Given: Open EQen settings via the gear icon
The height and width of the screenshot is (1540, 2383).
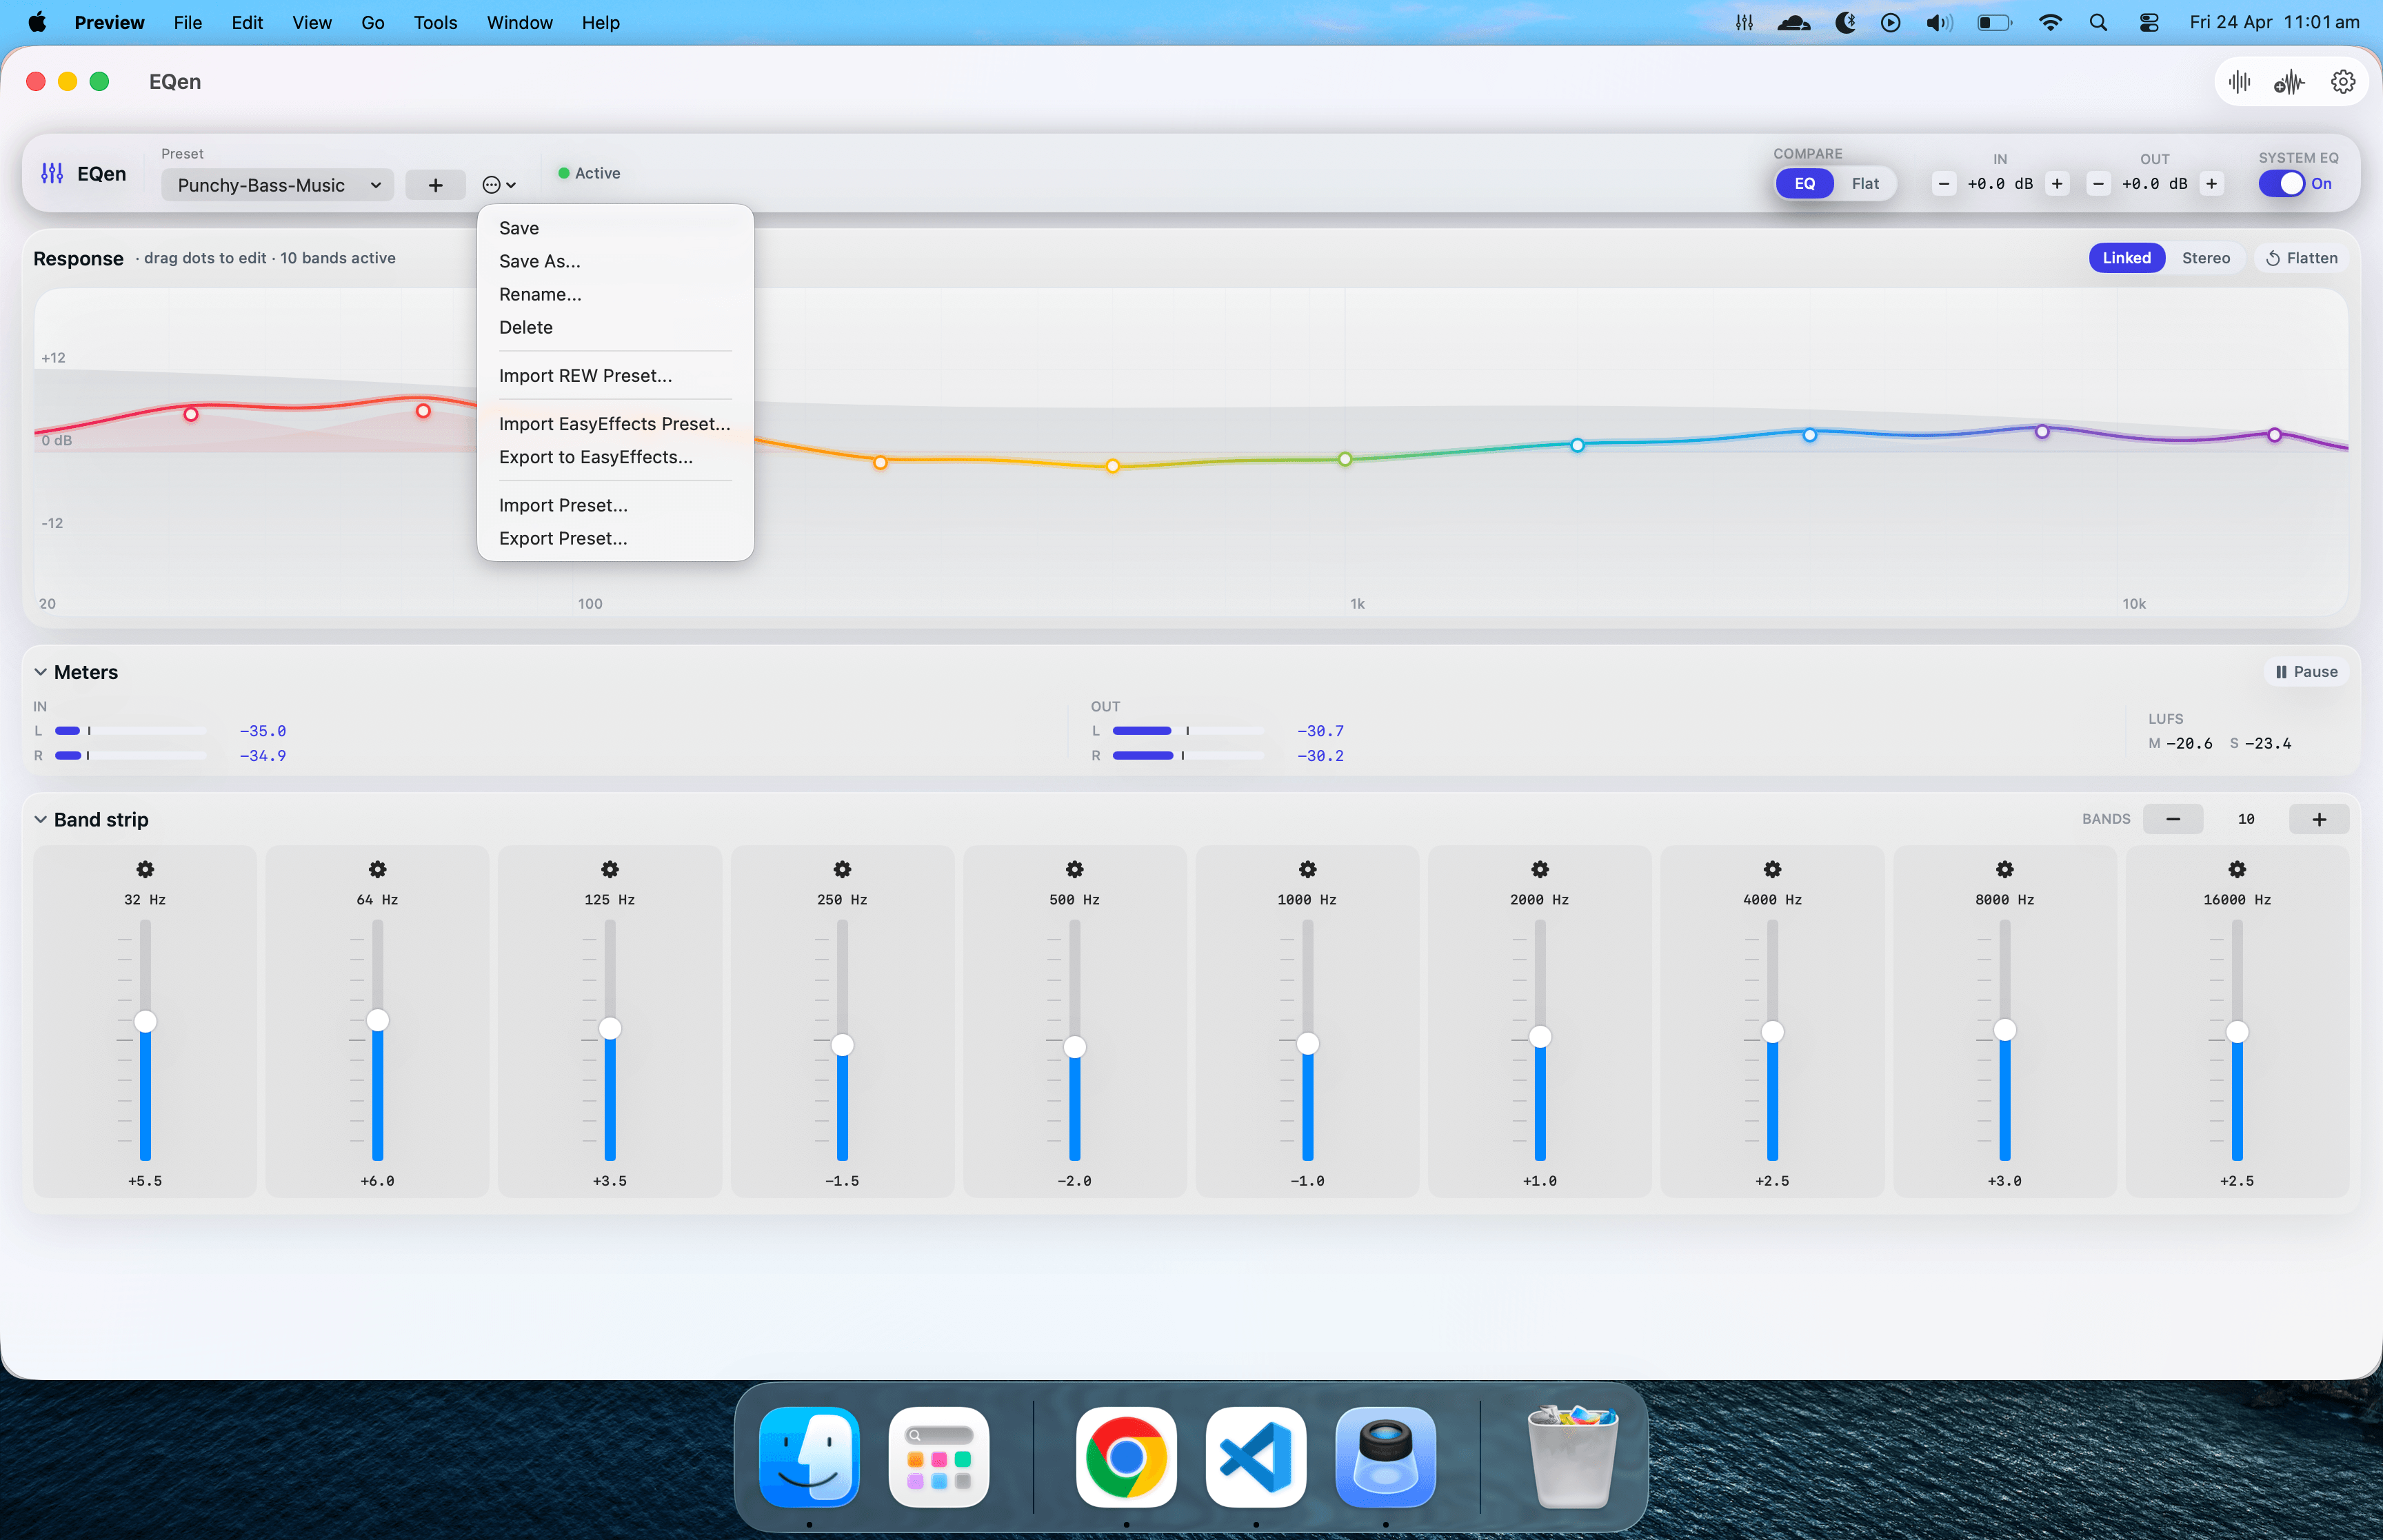Looking at the screenshot, I should point(2342,81).
